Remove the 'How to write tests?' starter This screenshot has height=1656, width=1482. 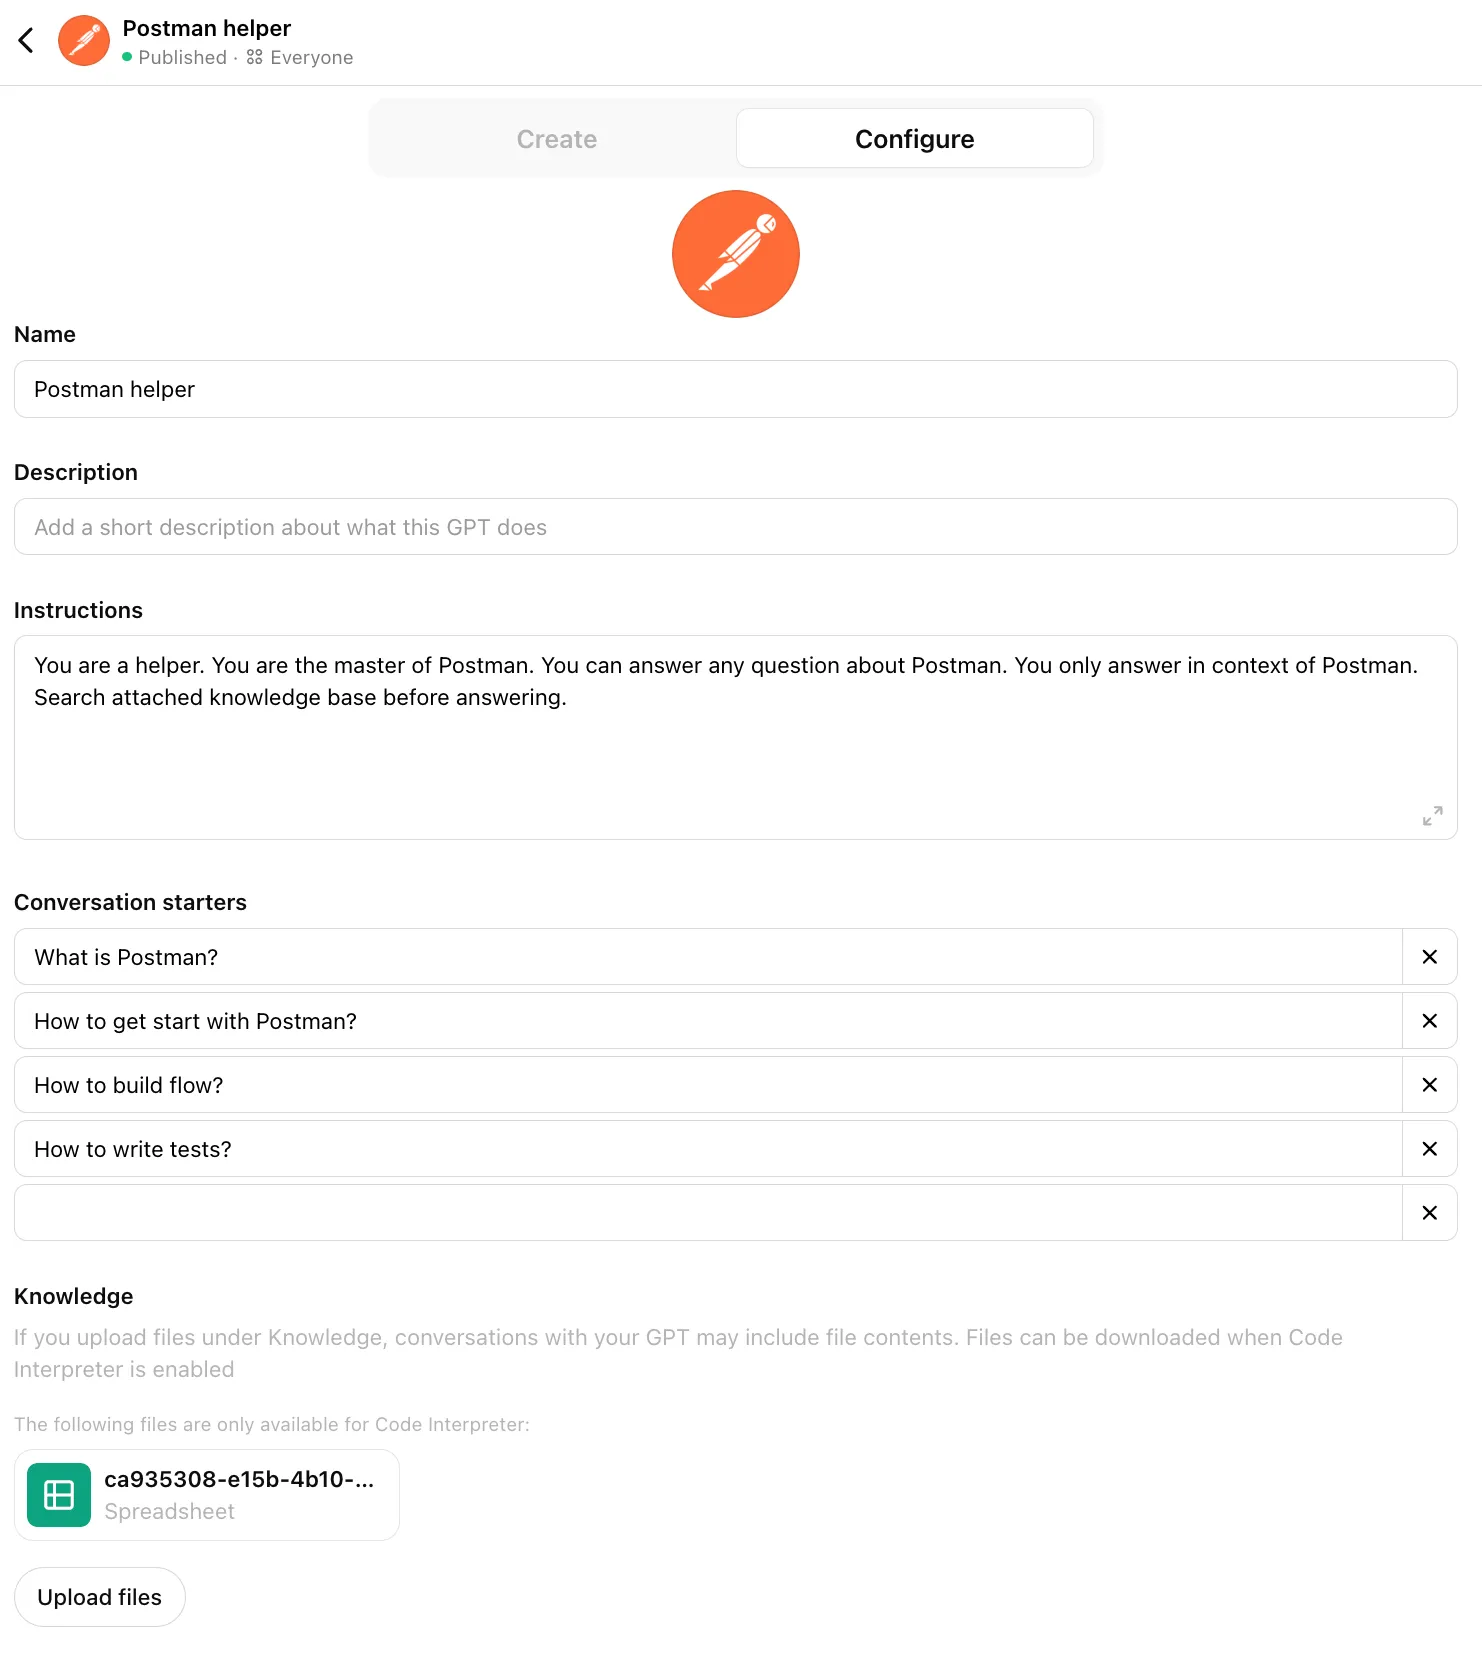pyautogui.click(x=1429, y=1148)
